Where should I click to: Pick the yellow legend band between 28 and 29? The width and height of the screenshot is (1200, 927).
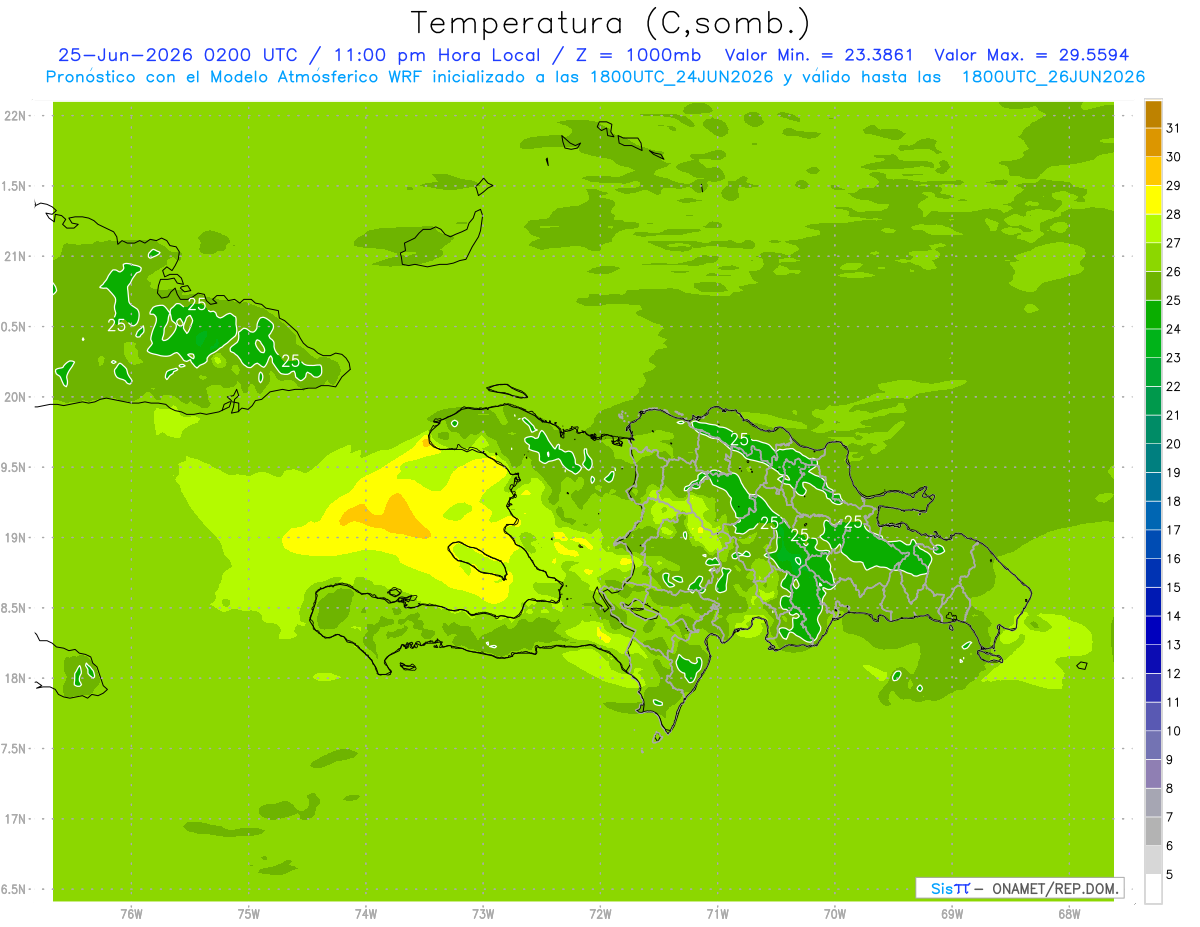click(x=1153, y=200)
